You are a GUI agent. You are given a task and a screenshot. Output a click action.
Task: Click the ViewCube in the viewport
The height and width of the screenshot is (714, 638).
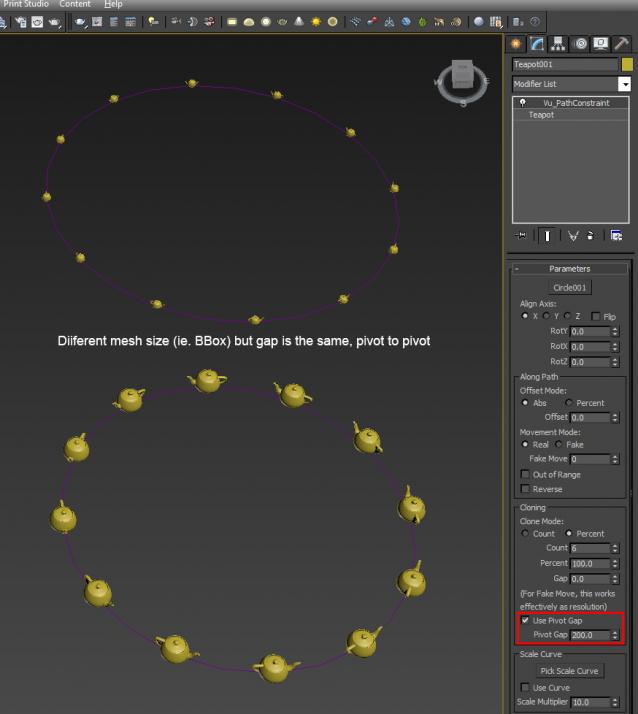[463, 77]
